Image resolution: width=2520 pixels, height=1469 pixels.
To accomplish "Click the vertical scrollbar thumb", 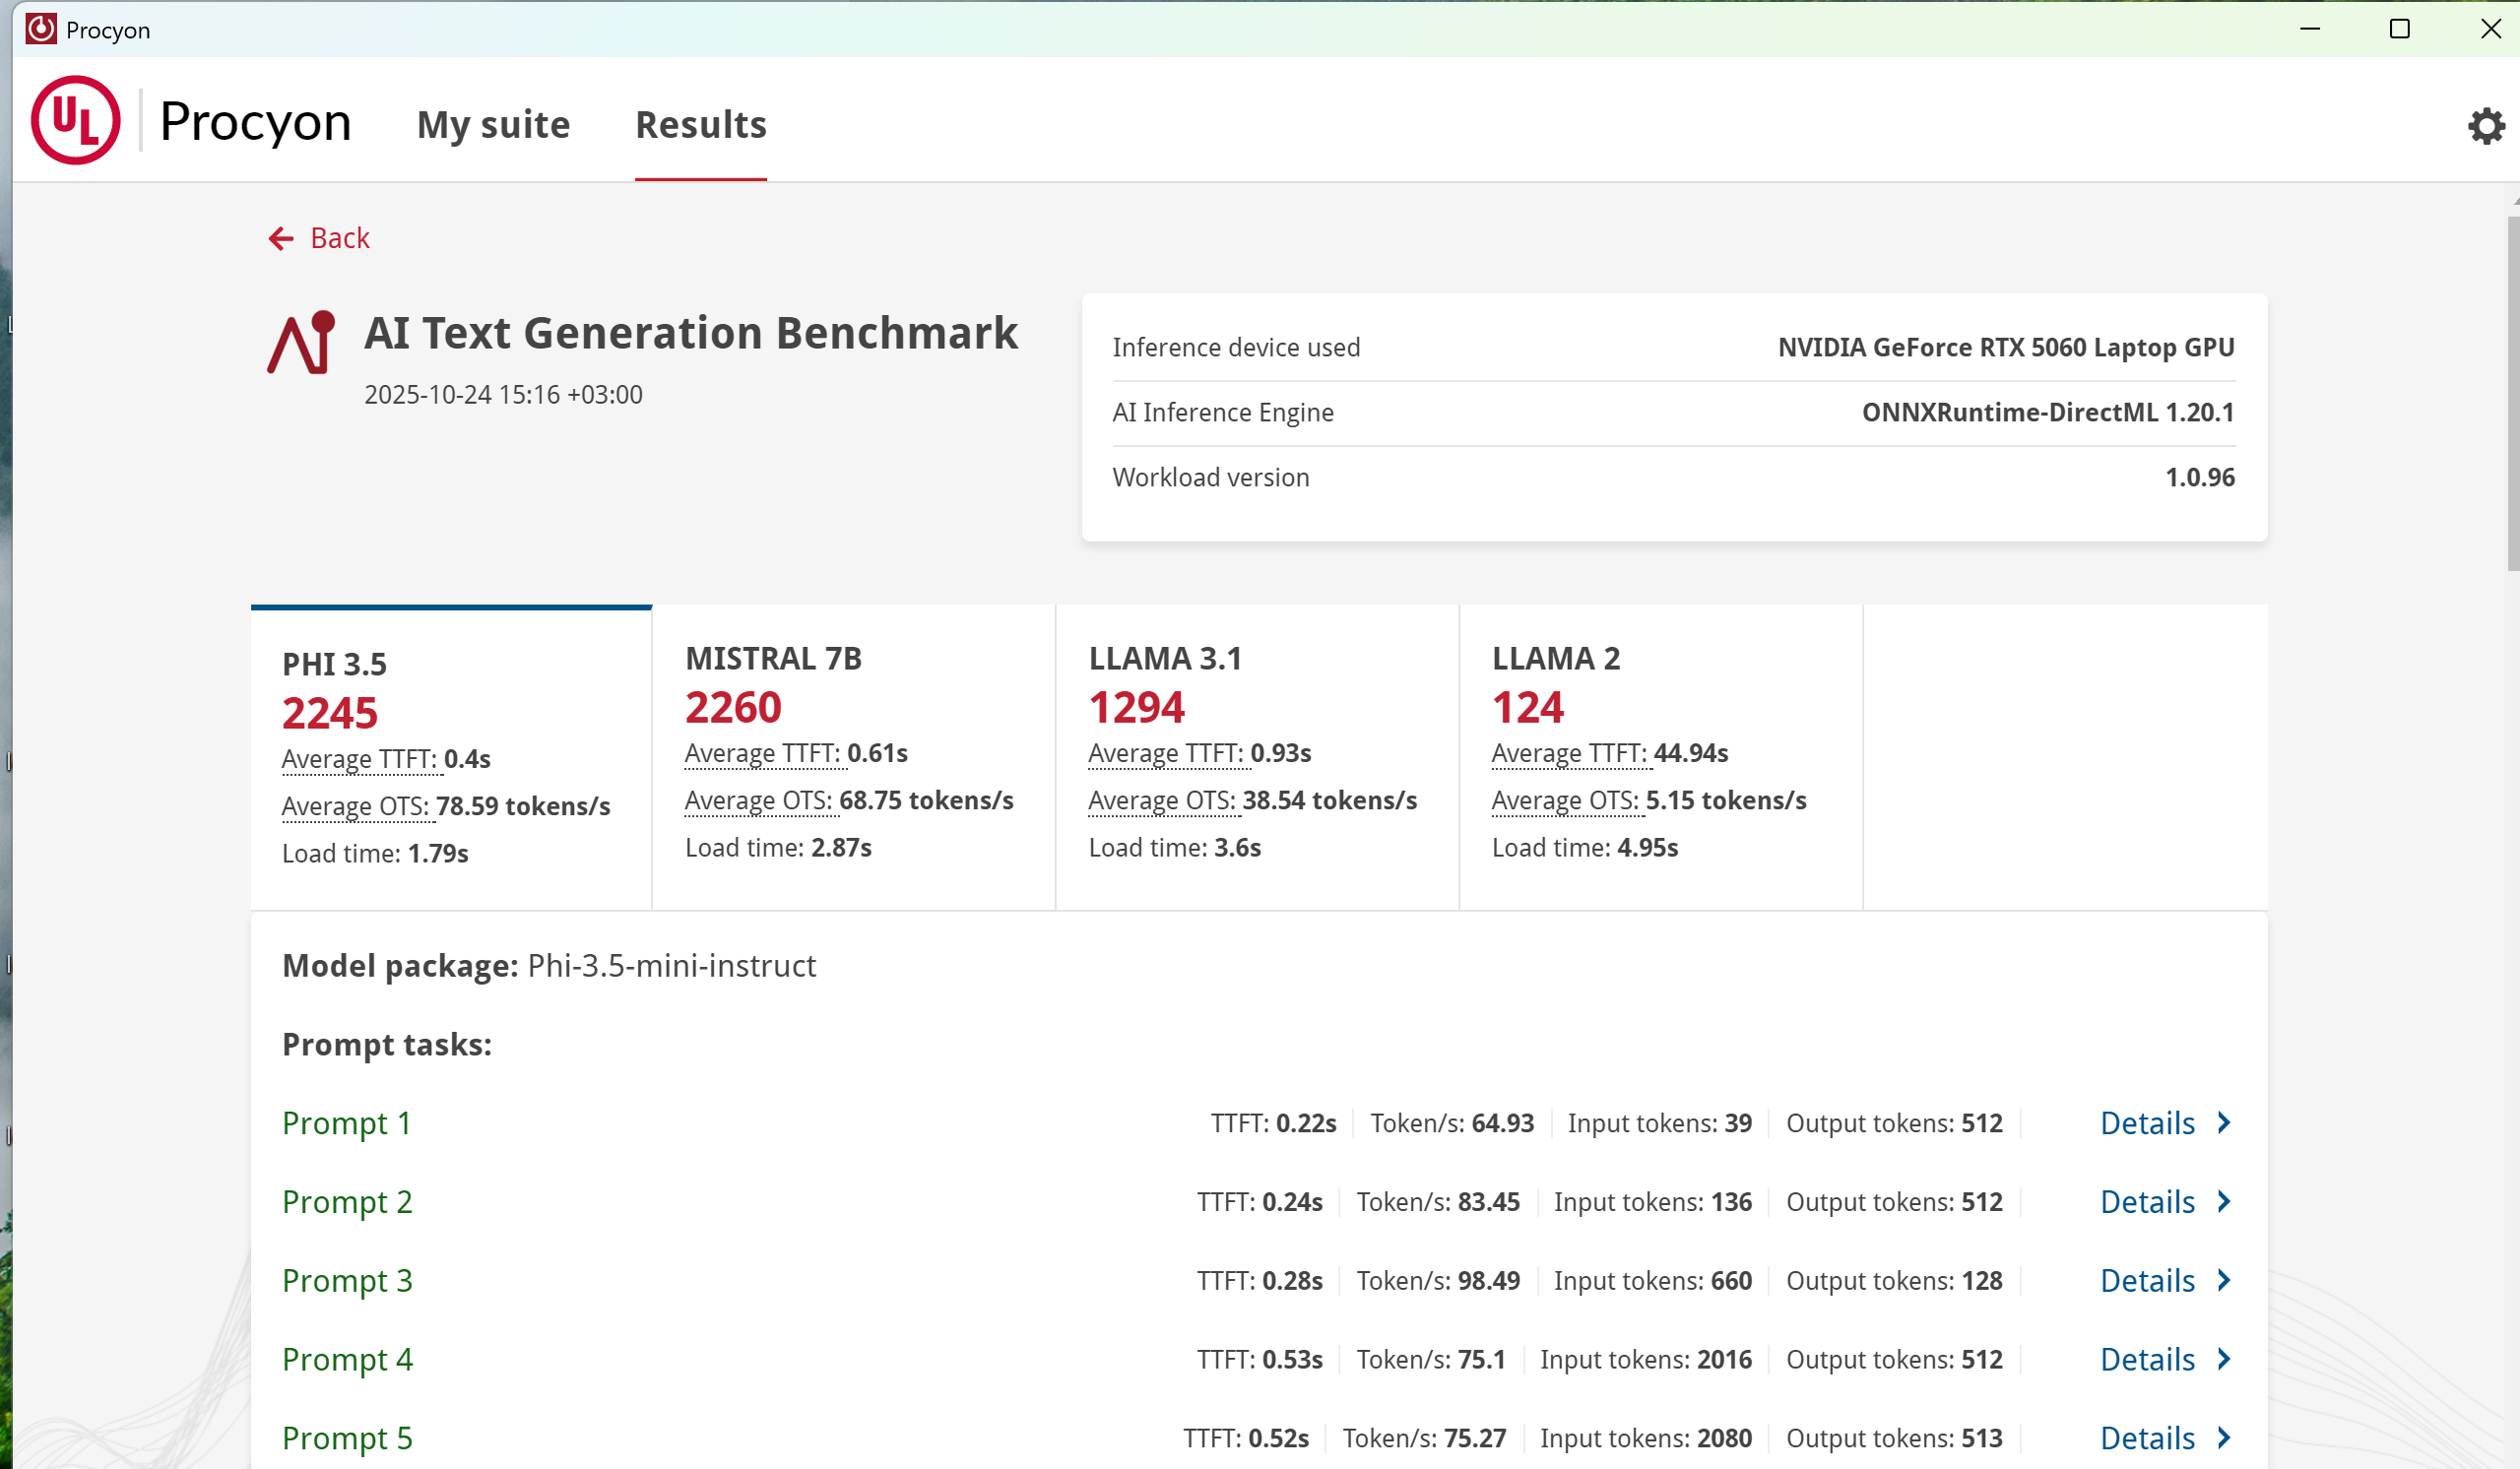I will (2512, 392).
